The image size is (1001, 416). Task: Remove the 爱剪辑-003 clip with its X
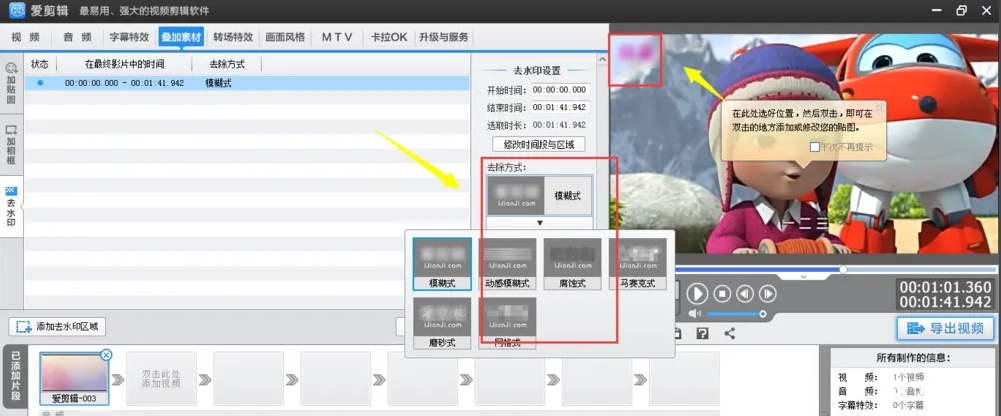(x=106, y=355)
